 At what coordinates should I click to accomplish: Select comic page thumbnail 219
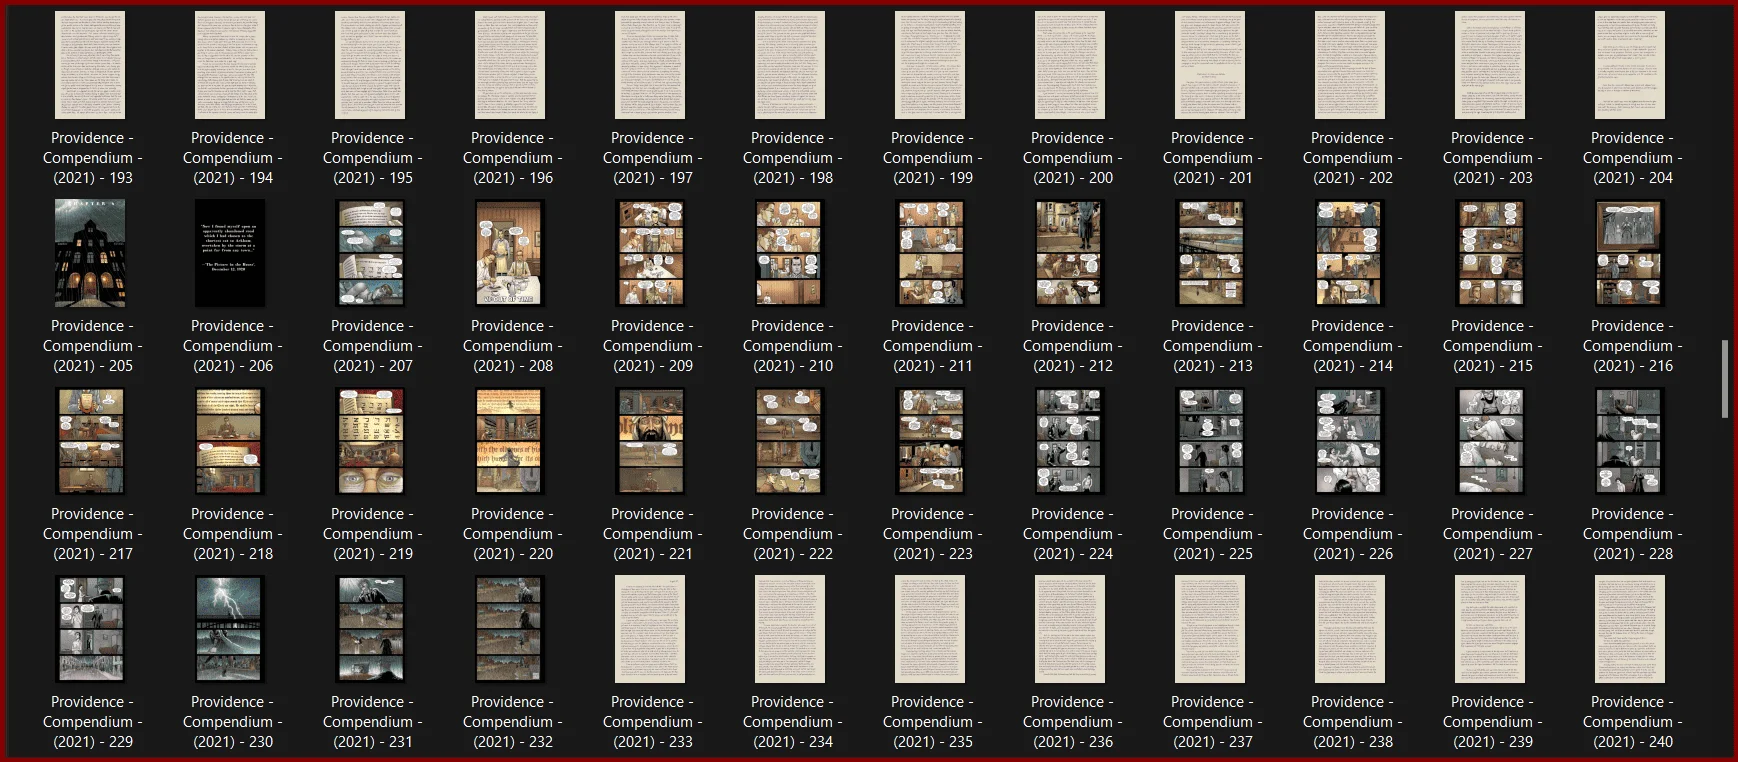tap(370, 441)
